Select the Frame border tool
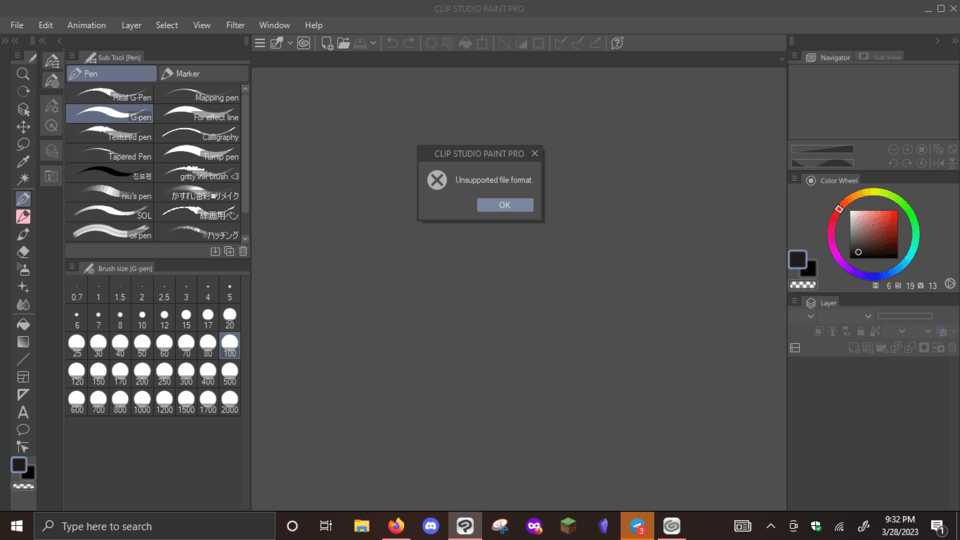Image resolution: width=960 pixels, height=540 pixels. coord(23,377)
